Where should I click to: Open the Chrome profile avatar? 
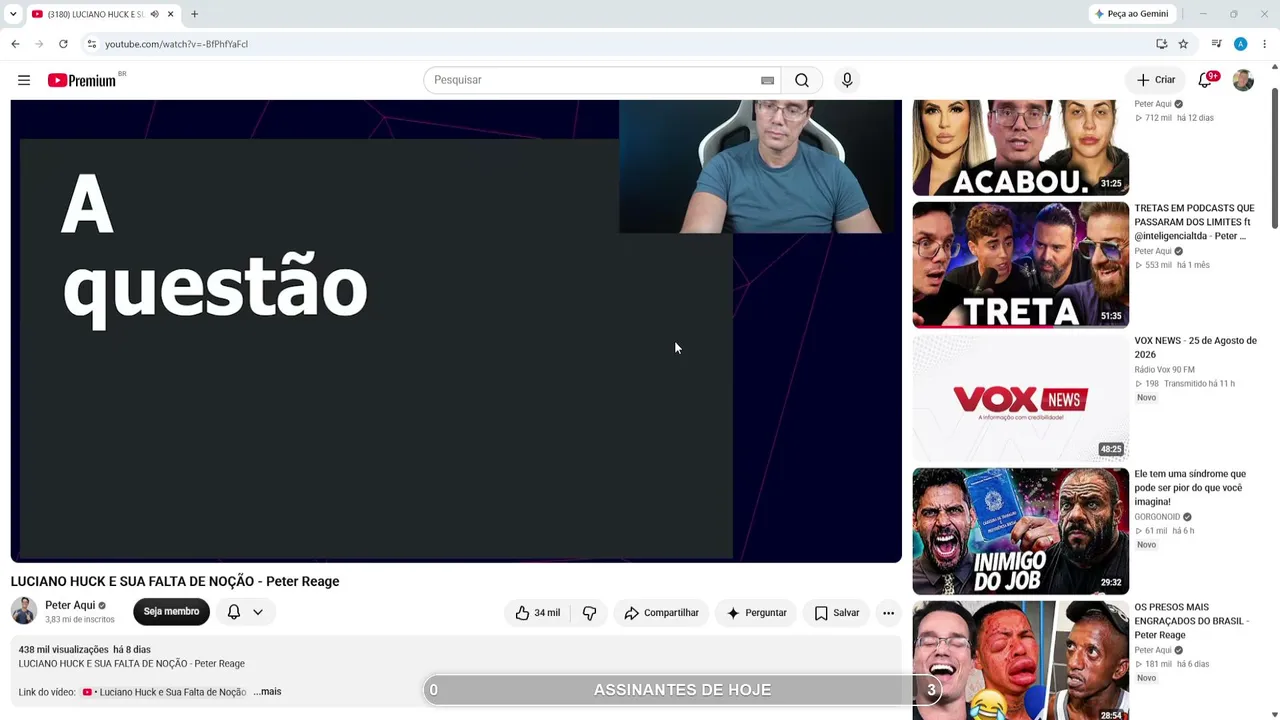coord(1240,44)
